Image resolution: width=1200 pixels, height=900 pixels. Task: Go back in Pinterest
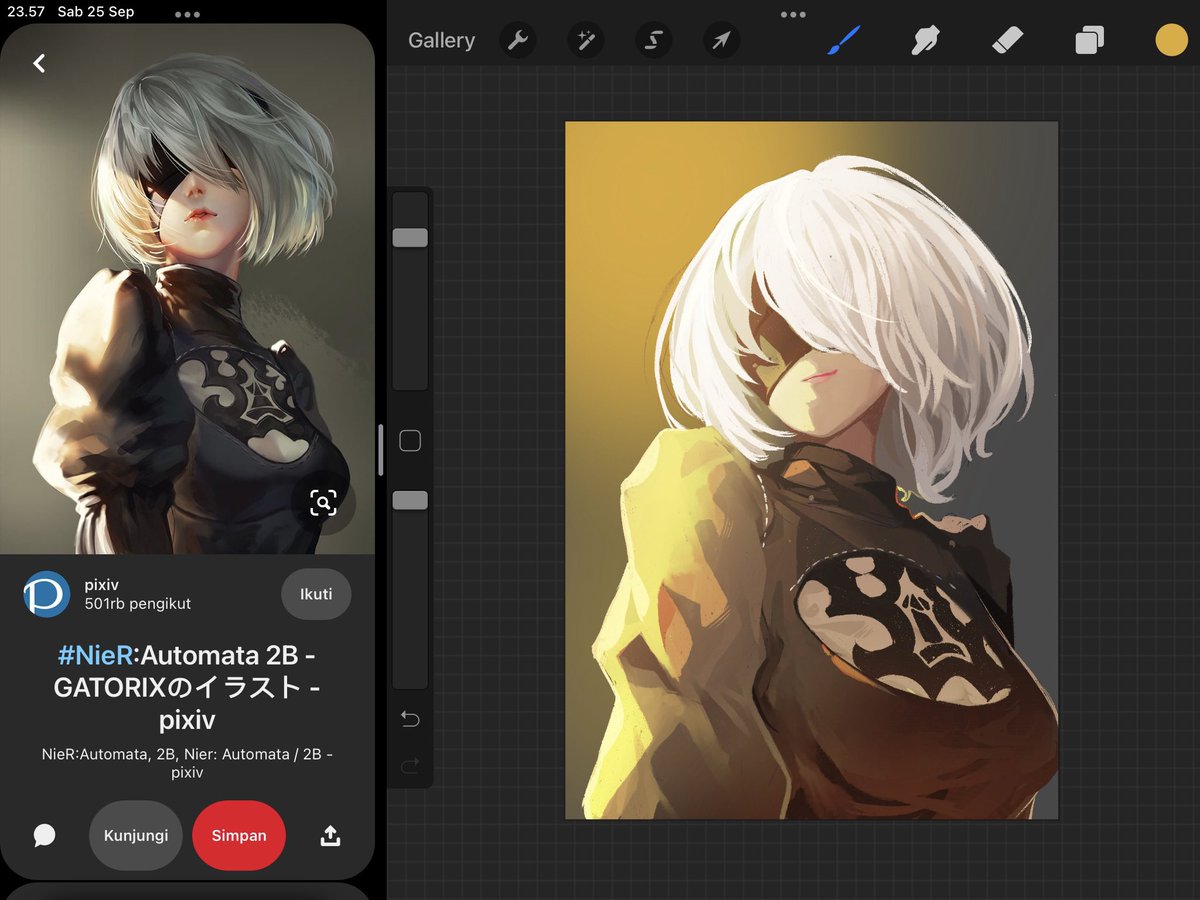[39, 63]
